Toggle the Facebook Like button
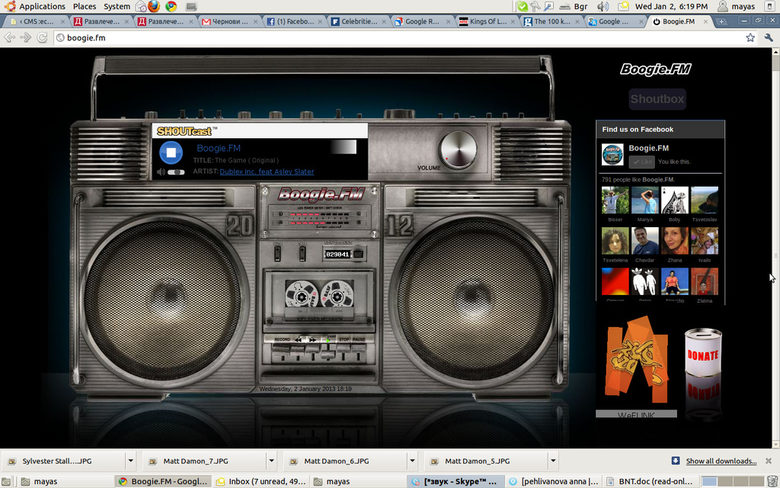Screen dimensions: 780x488 click(x=641, y=162)
